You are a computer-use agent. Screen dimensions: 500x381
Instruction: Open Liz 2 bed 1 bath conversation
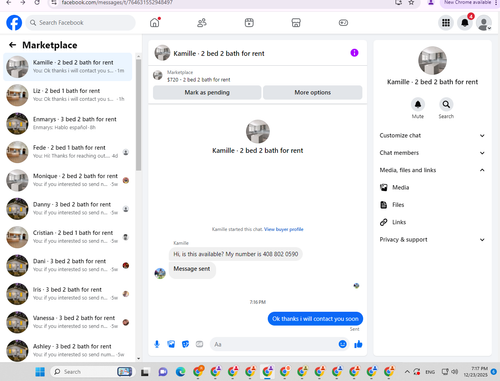(x=68, y=95)
